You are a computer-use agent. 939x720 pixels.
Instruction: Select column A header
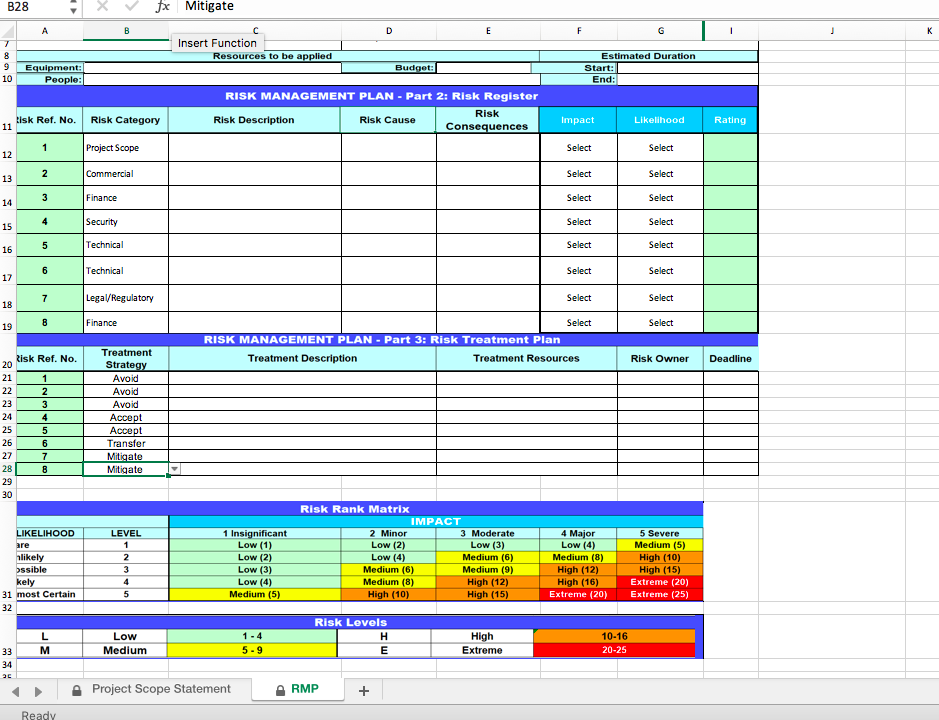(x=45, y=31)
